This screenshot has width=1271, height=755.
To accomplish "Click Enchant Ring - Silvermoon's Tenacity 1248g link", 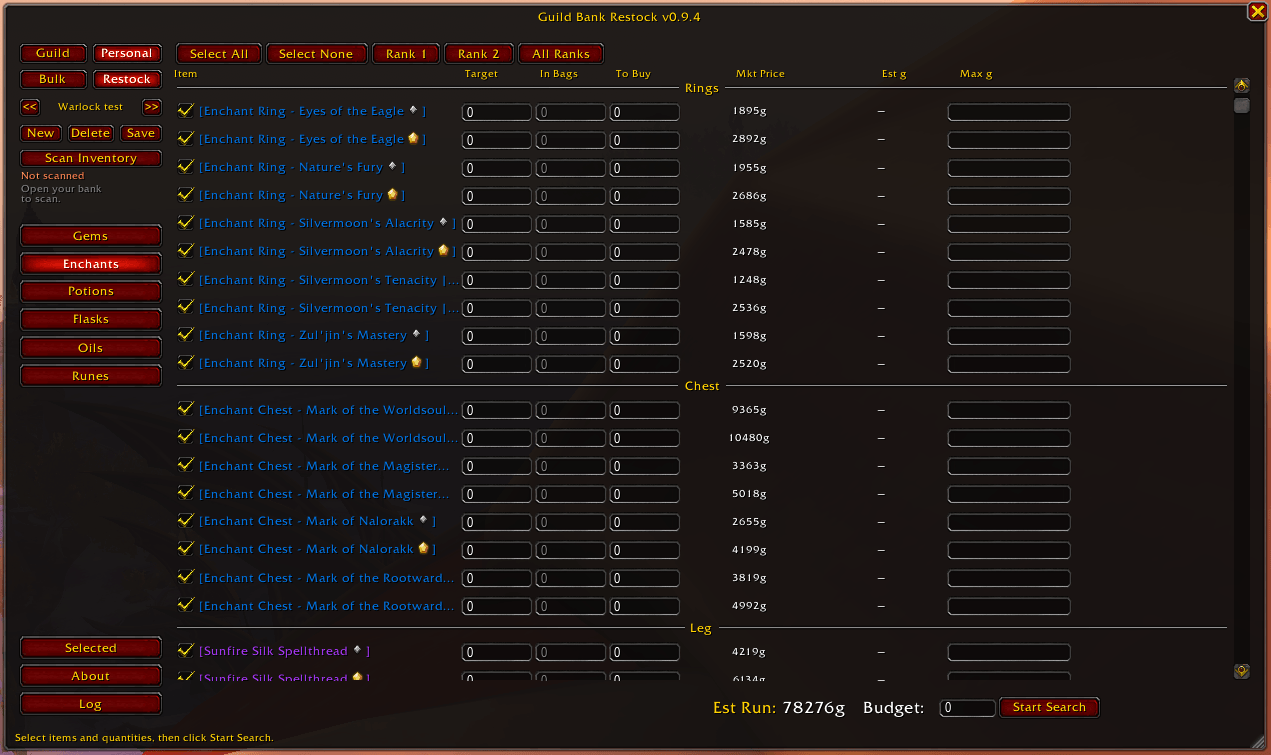I will coord(329,280).
